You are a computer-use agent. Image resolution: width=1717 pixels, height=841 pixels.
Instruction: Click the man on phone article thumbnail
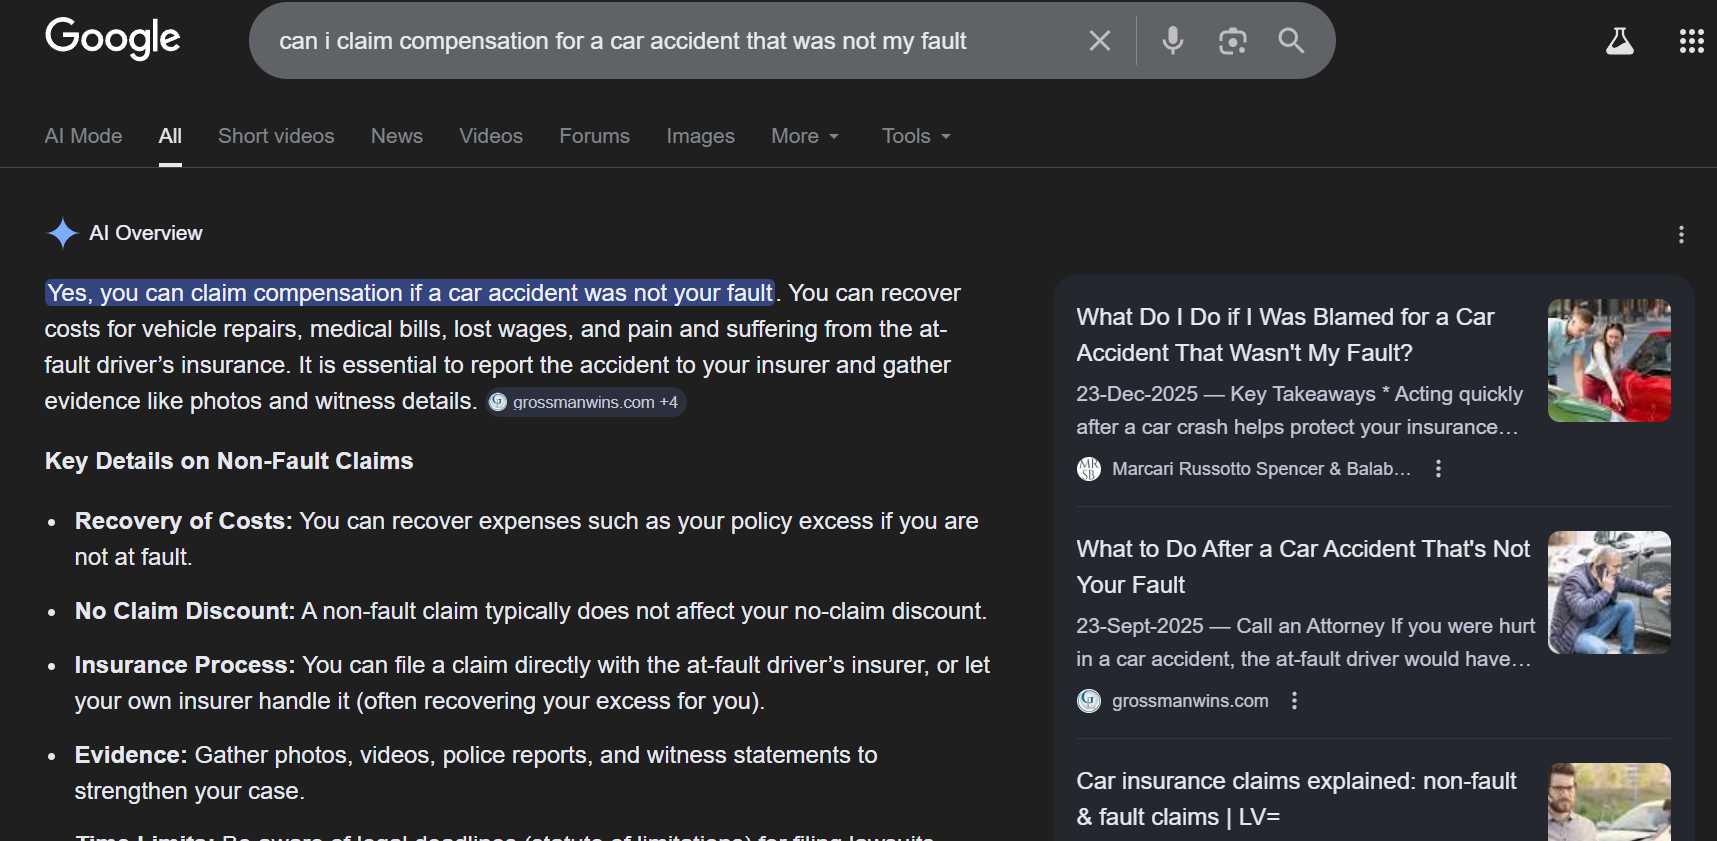[1609, 592]
